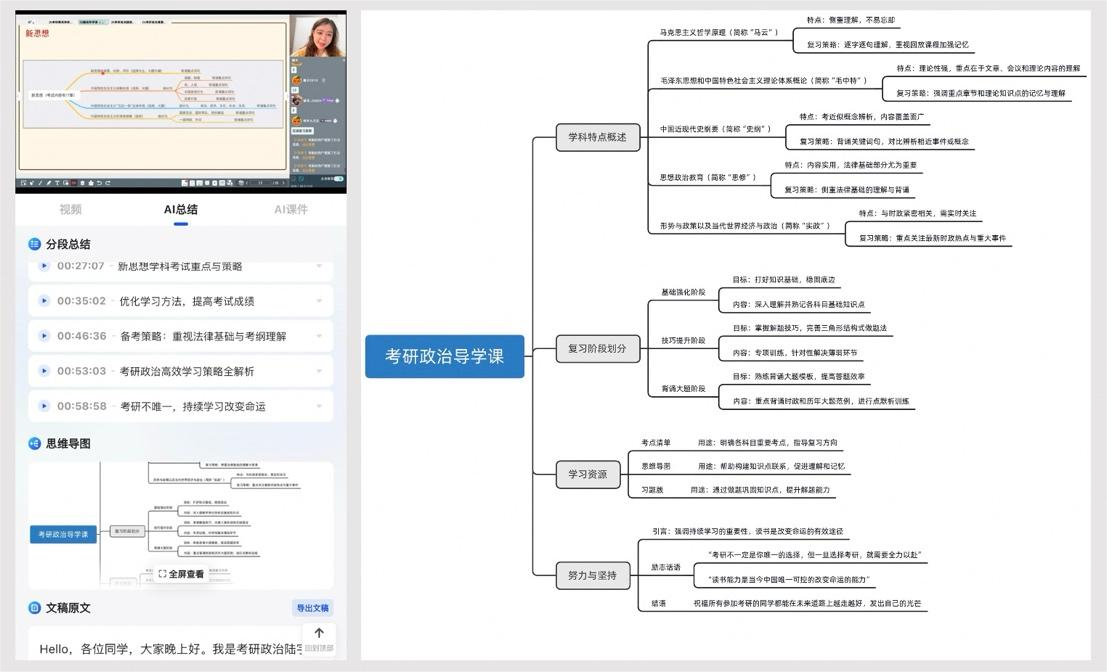This screenshot has height=672, width=1107.
Task: Play segment starting at 00:53:03
Action: point(43,371)
